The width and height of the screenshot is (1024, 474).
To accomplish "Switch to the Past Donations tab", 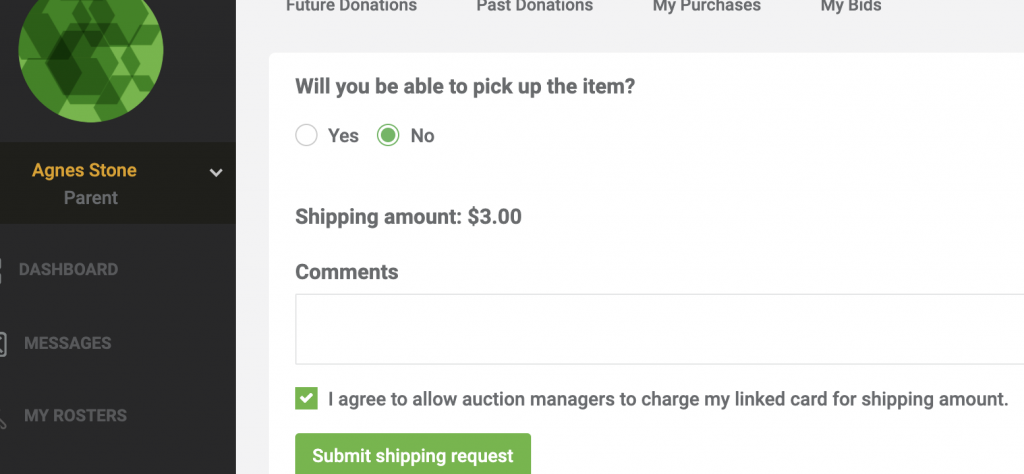I will point(535,6).
